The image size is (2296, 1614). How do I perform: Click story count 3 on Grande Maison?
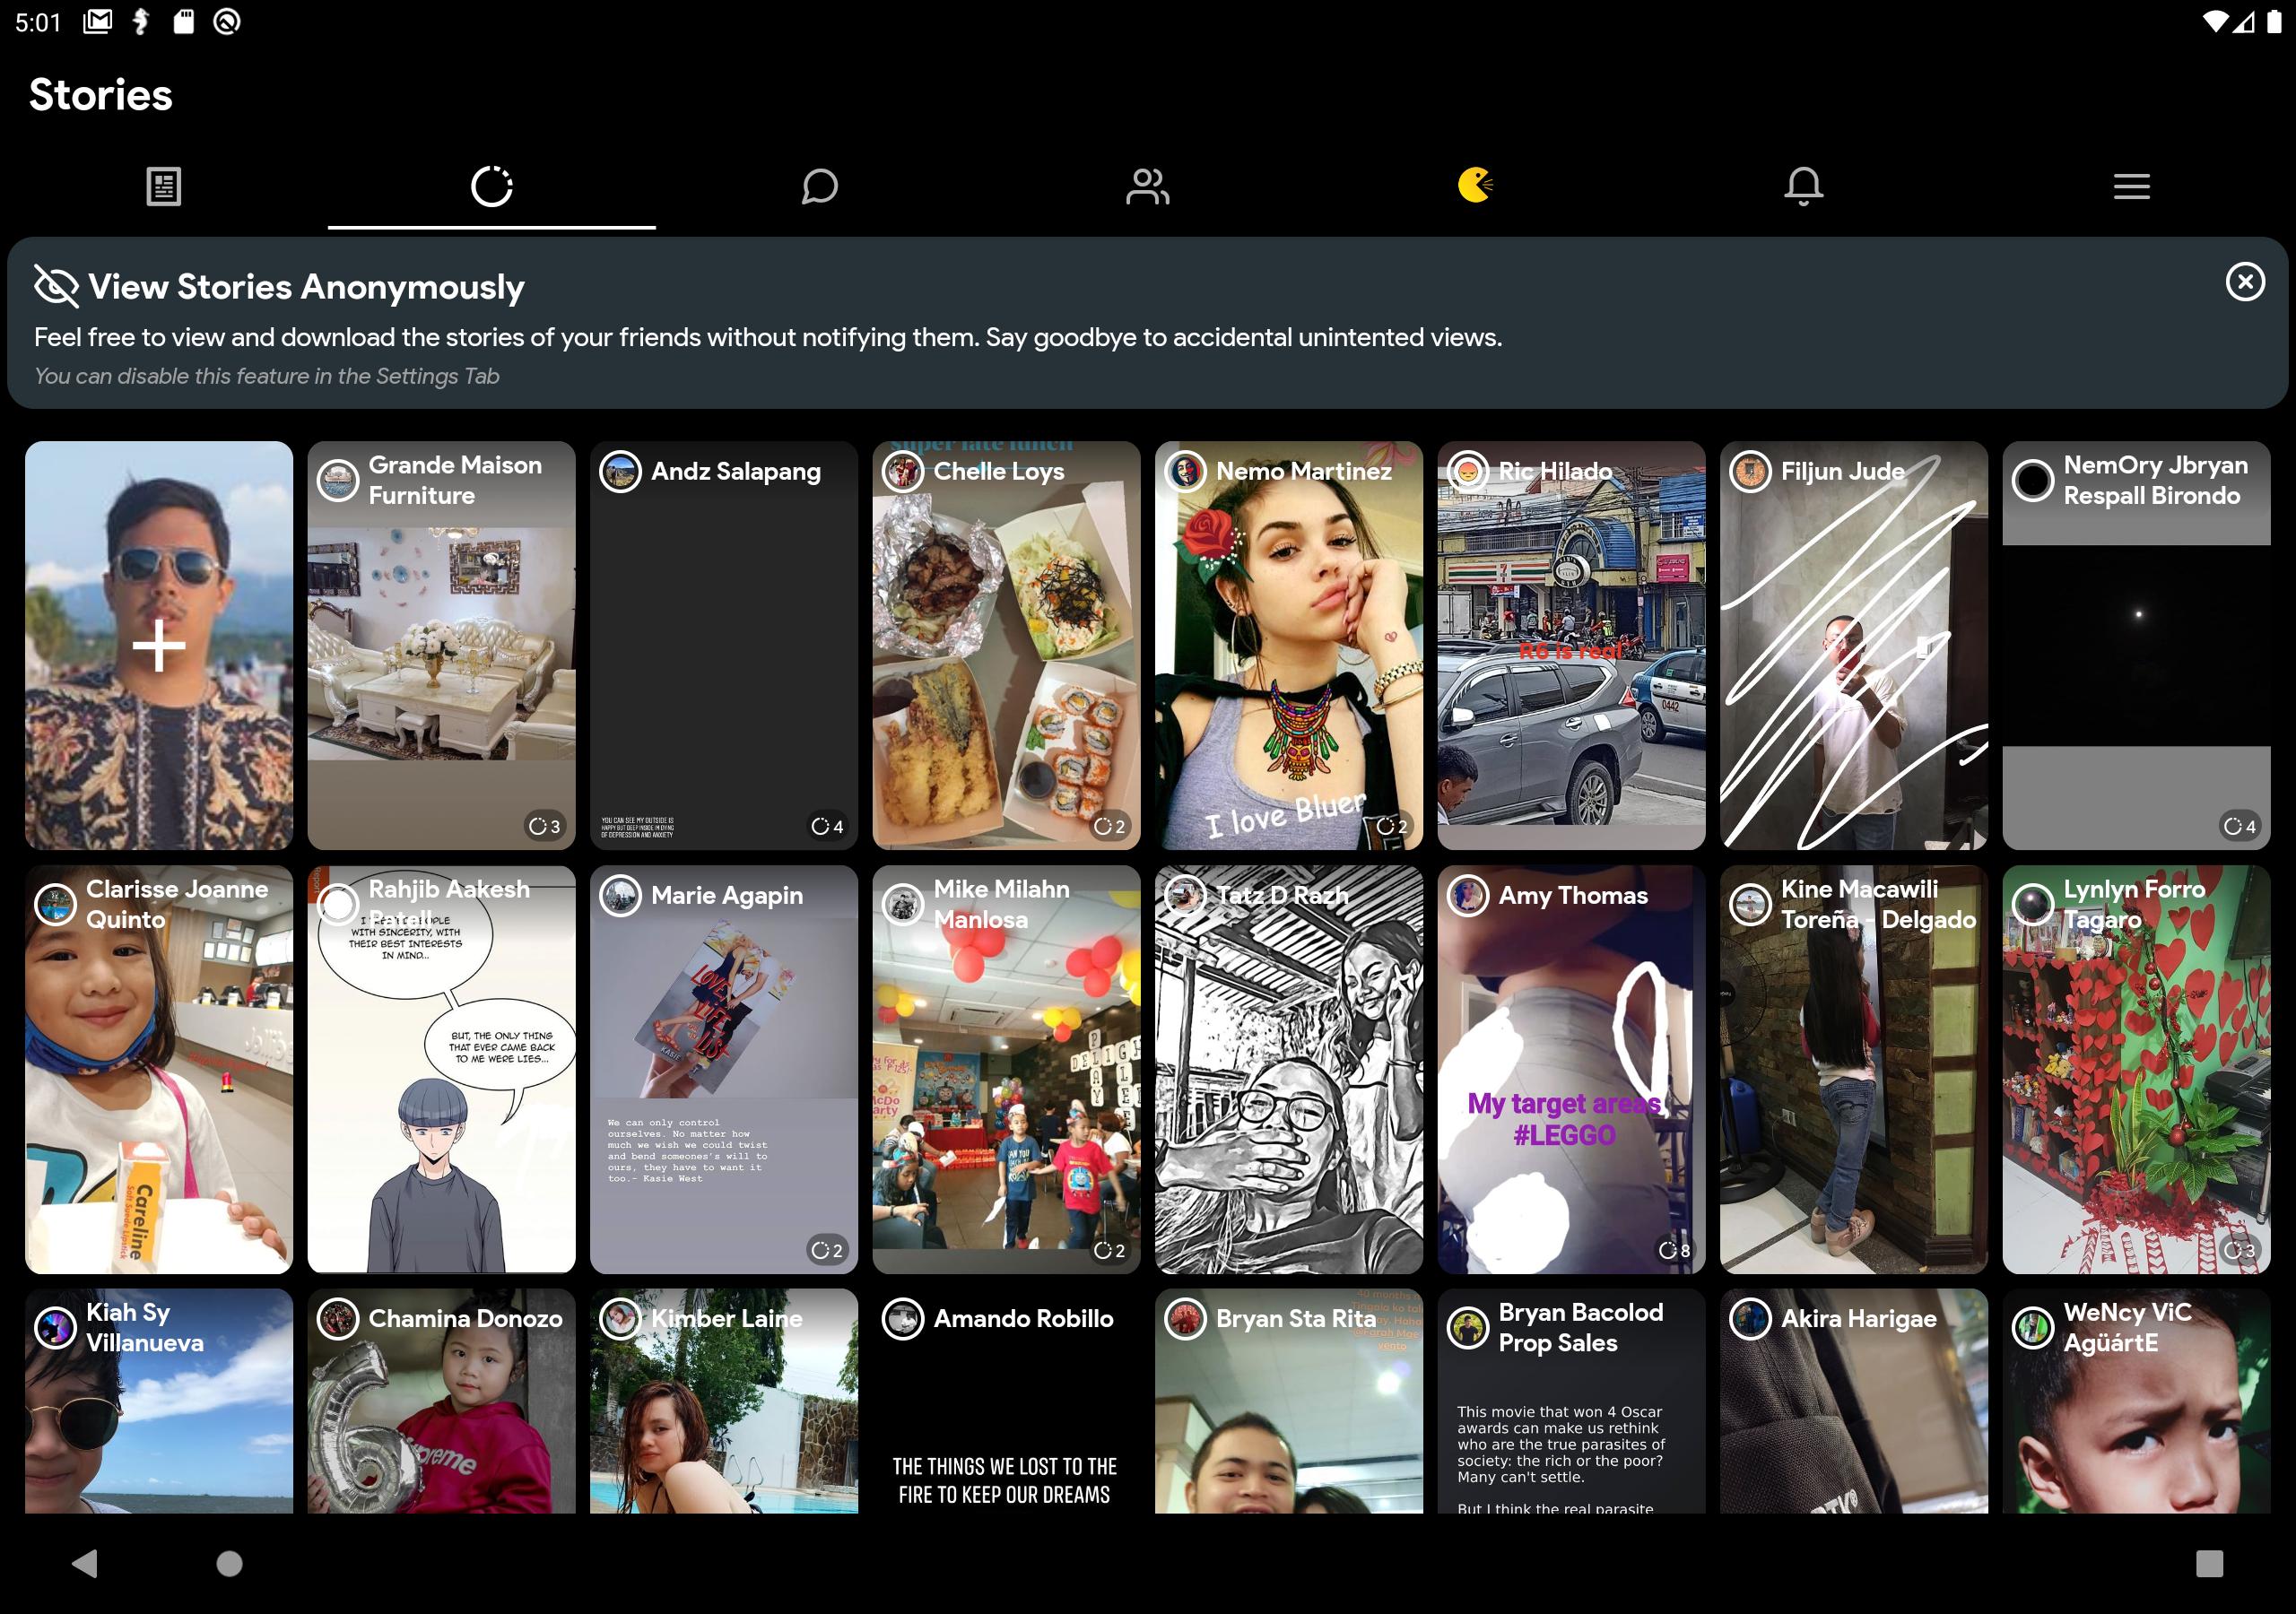click(x=545, y=826)
